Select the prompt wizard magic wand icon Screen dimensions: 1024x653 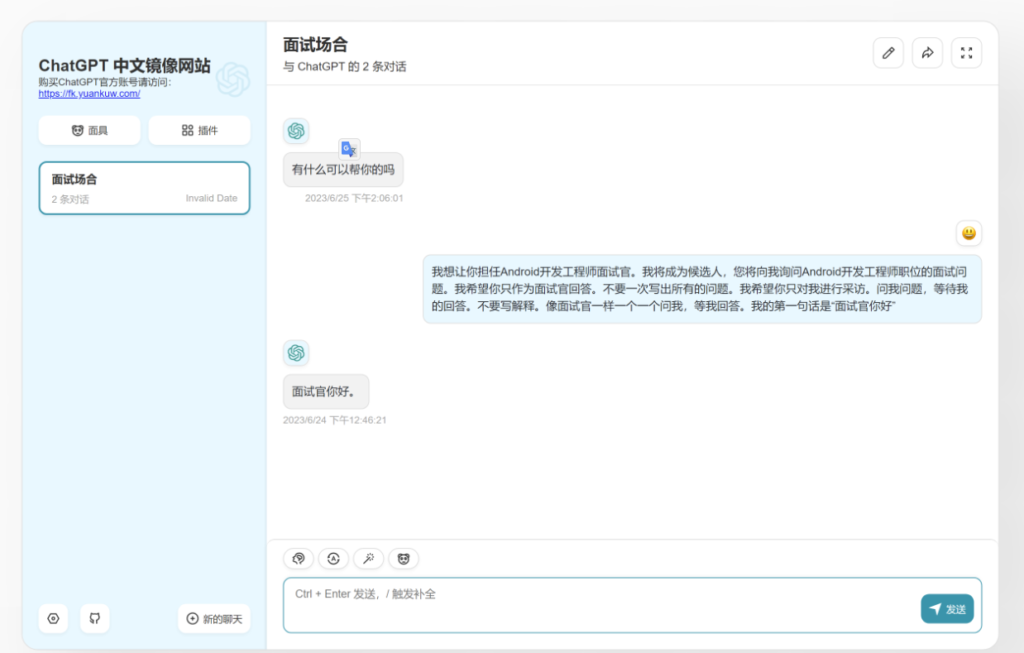(368, 558)
